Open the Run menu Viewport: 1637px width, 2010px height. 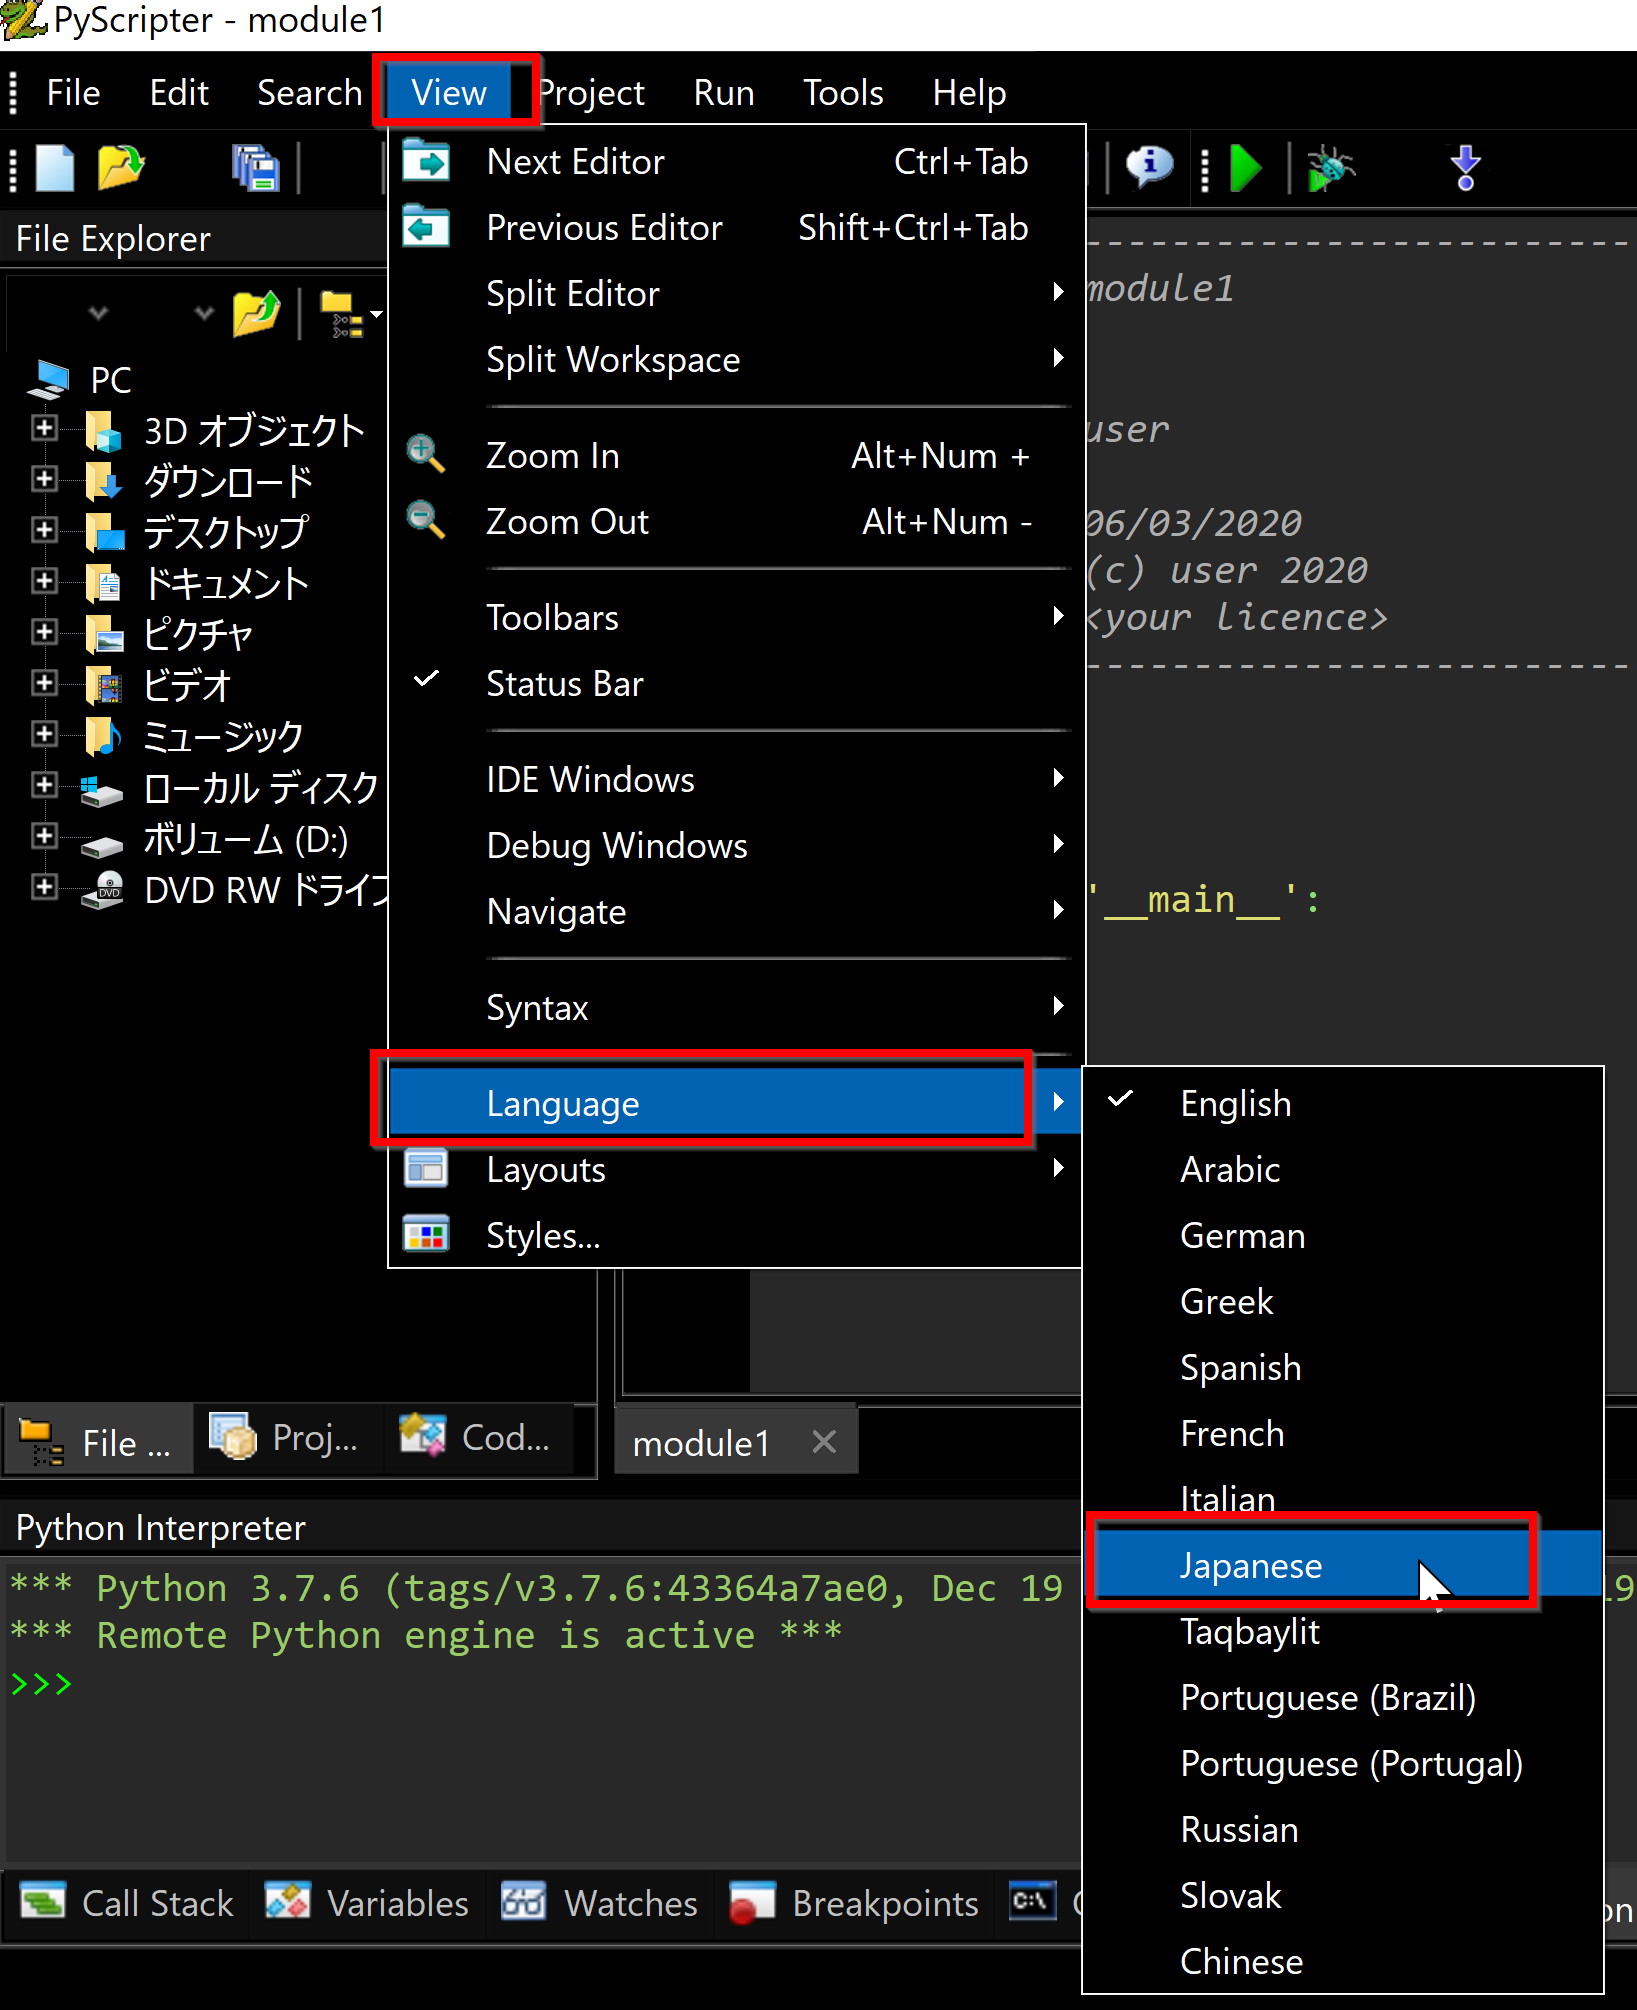(x=724, y=93)
